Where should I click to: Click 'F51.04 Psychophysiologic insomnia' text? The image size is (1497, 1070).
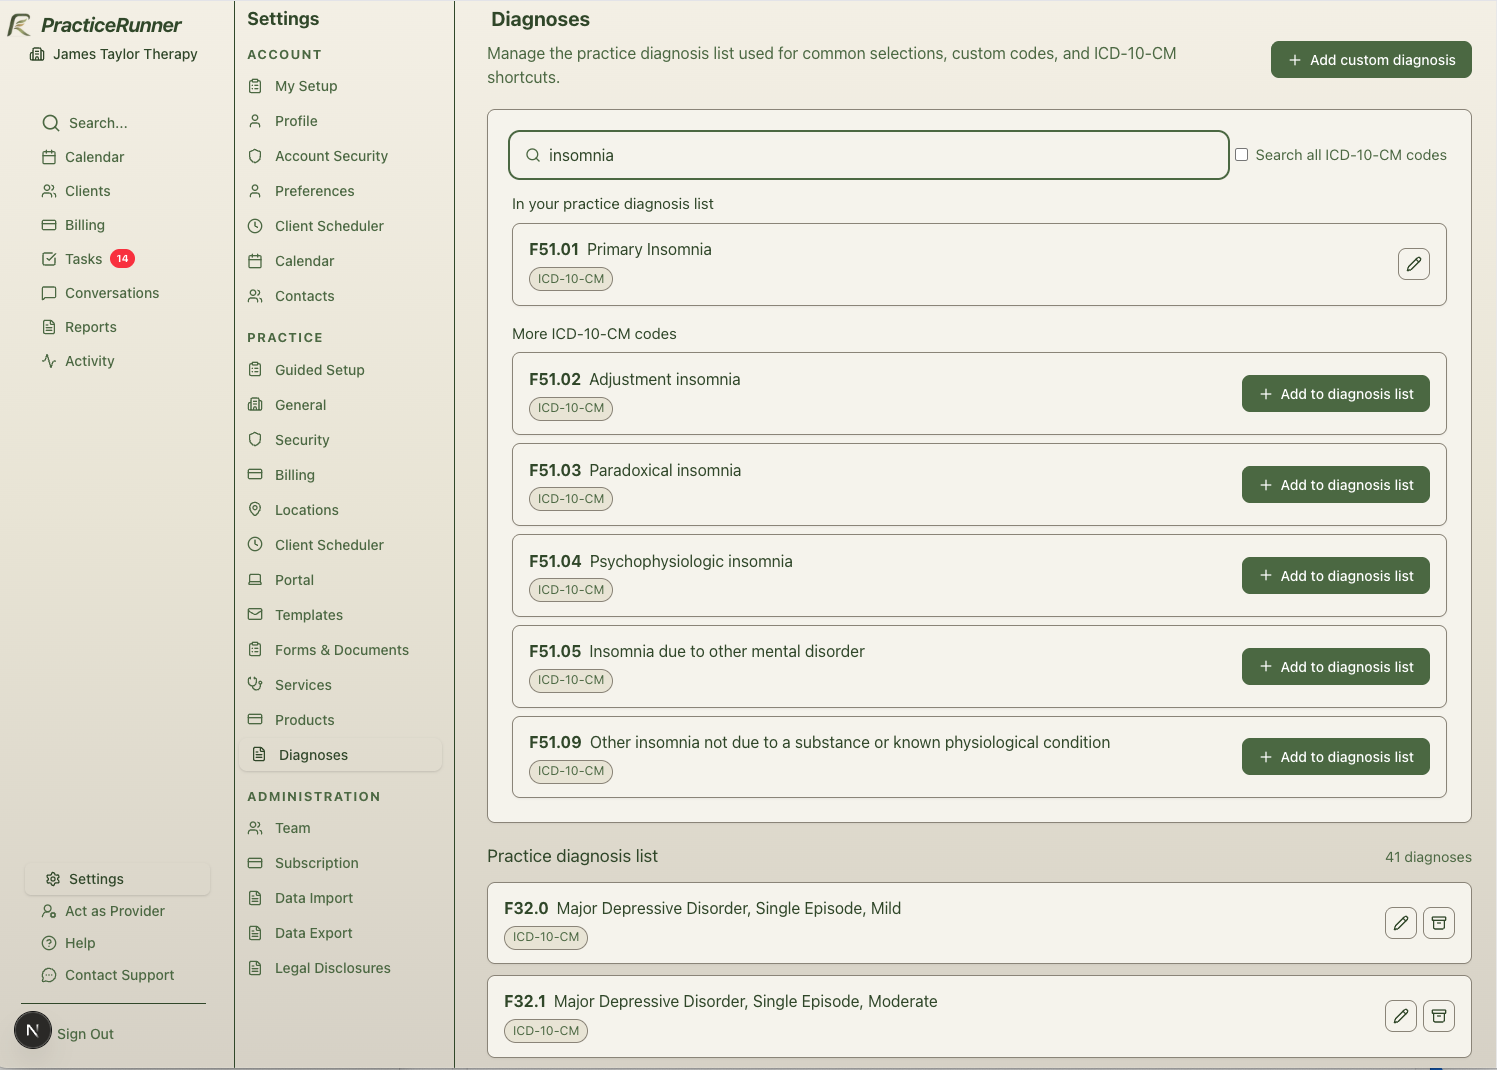[661, 561]
